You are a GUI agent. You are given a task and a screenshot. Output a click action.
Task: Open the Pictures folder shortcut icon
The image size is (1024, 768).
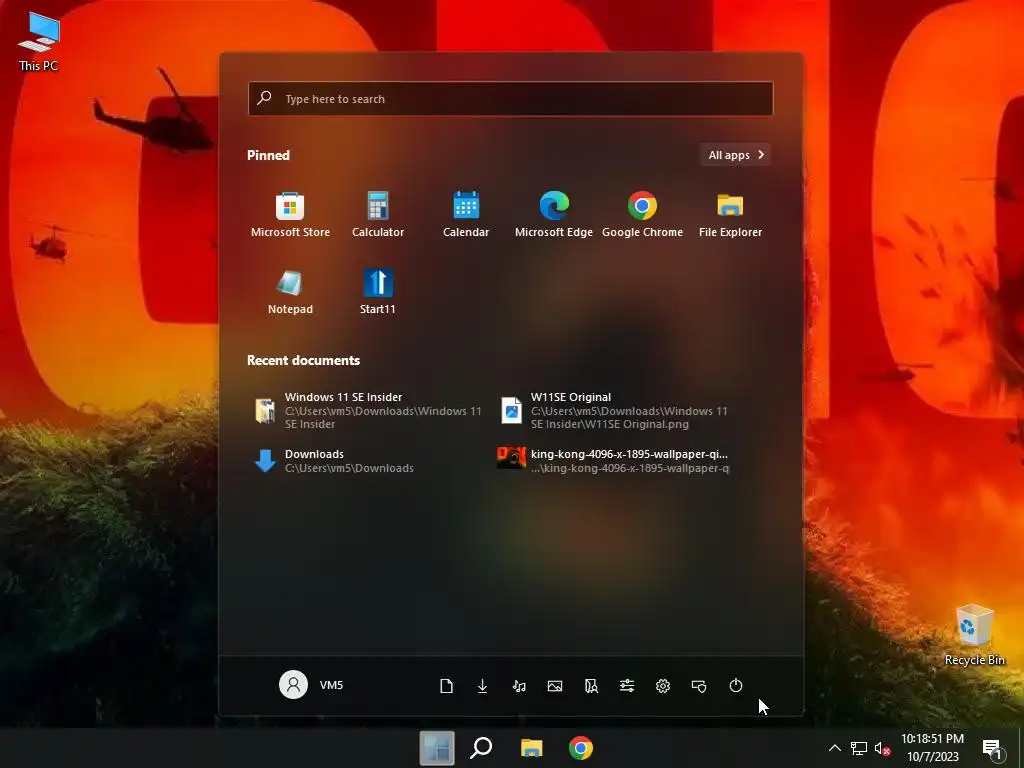coord(554,686)
